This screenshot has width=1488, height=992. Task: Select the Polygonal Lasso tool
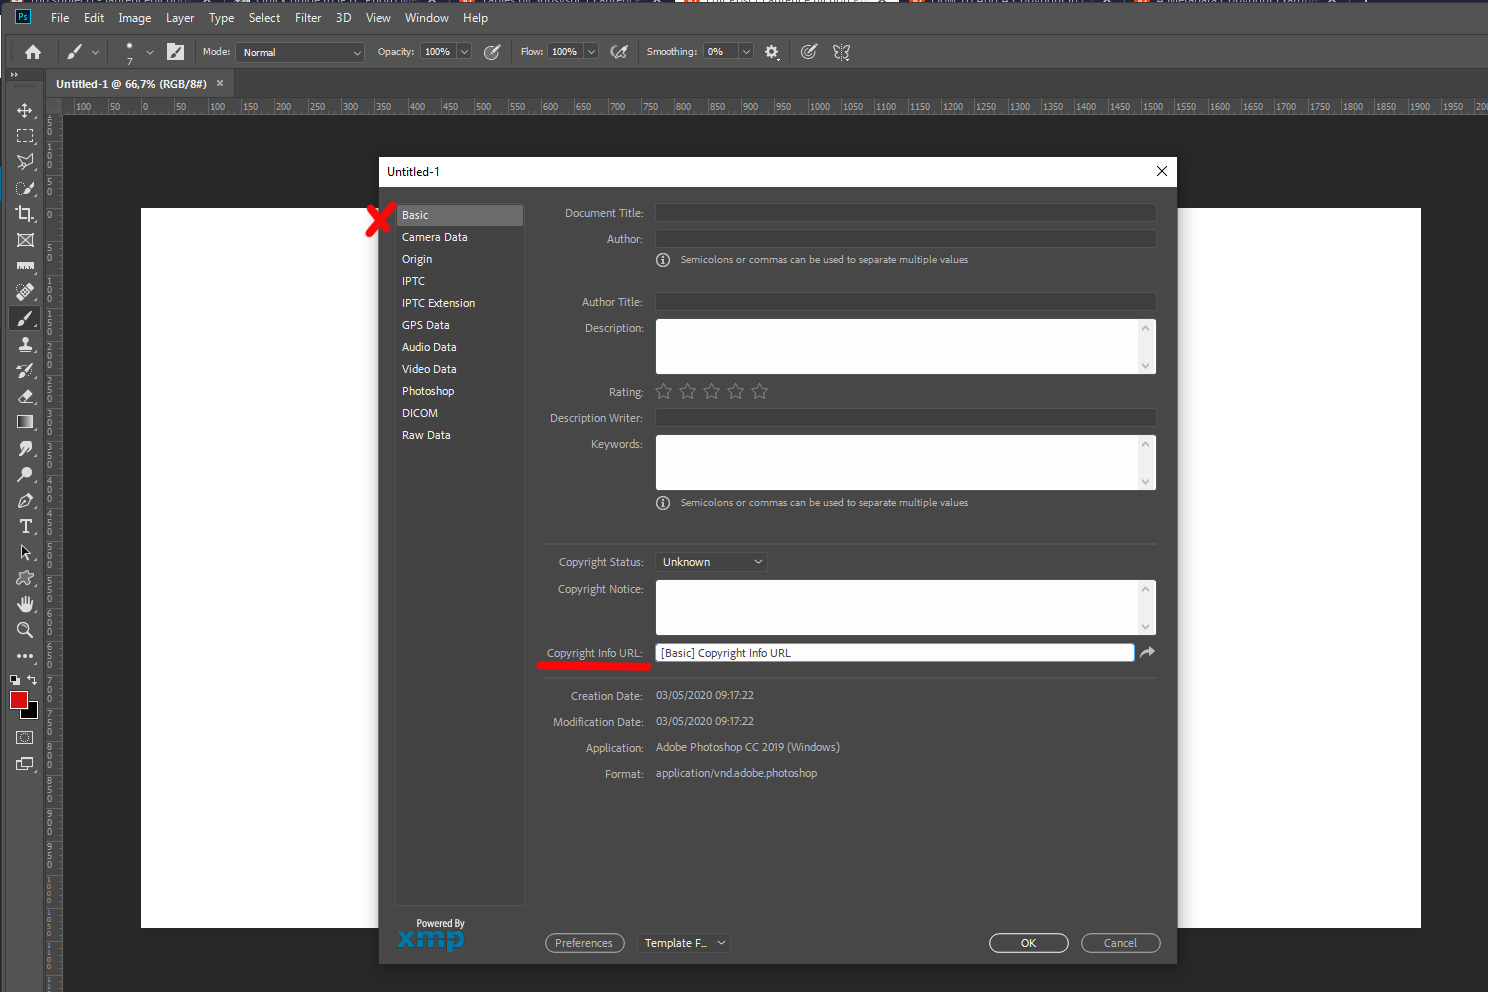tap(25, 162)
